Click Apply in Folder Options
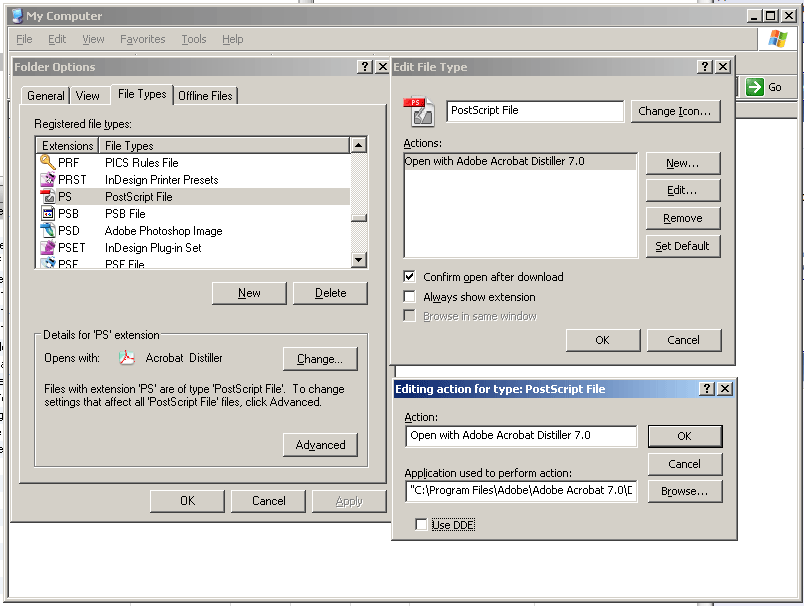The width and height of the screenshot is (804, 606). 349,501
